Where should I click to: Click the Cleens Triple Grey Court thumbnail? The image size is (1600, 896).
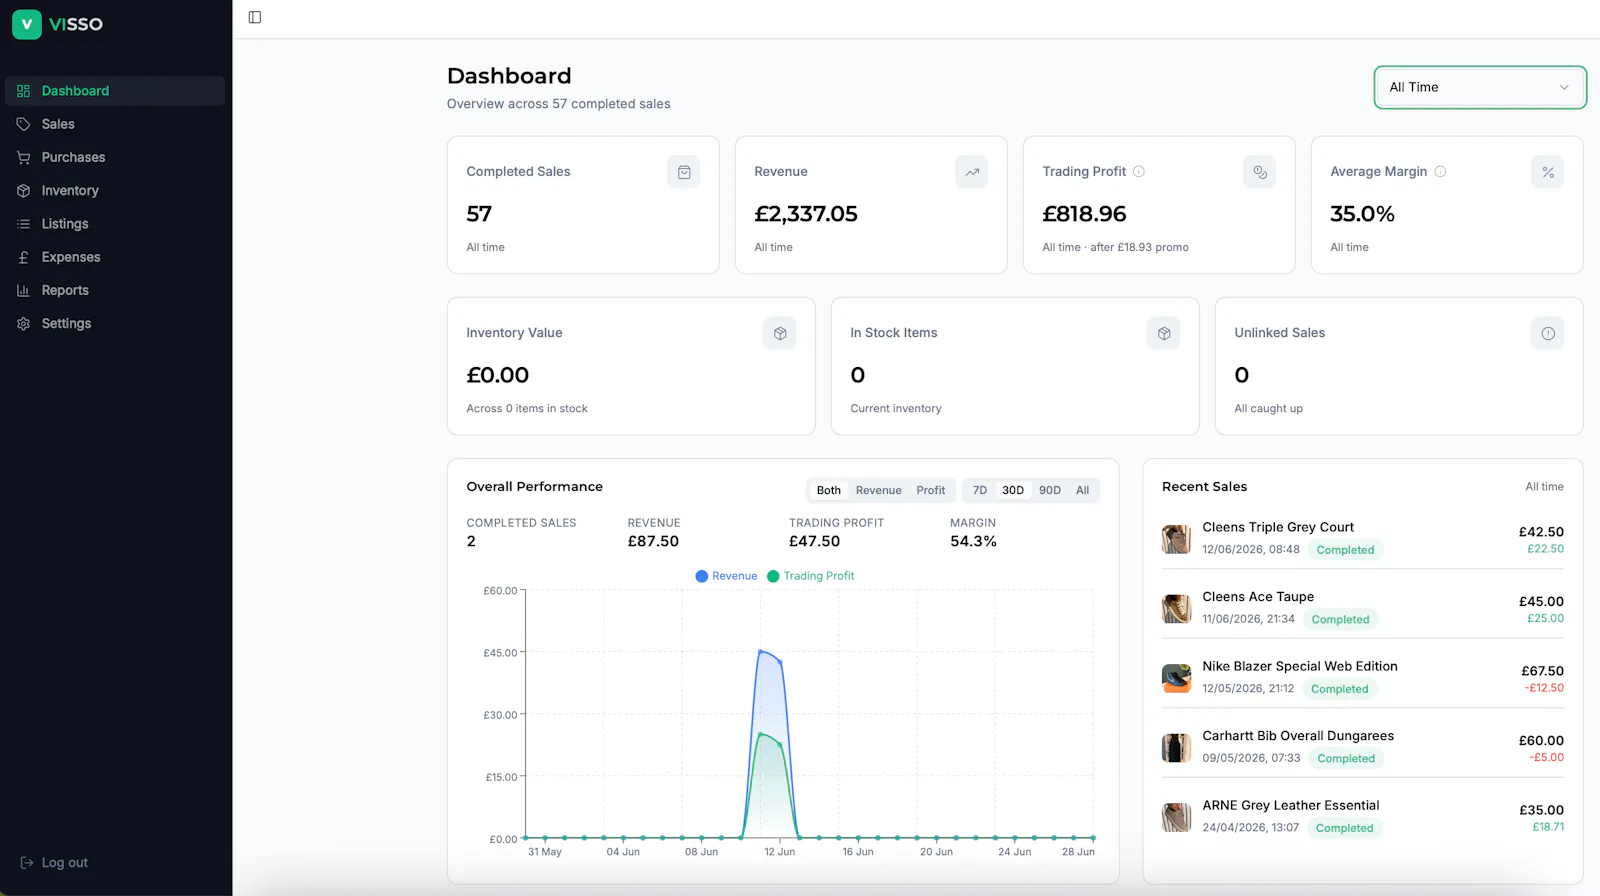(x=1176, y=539)
